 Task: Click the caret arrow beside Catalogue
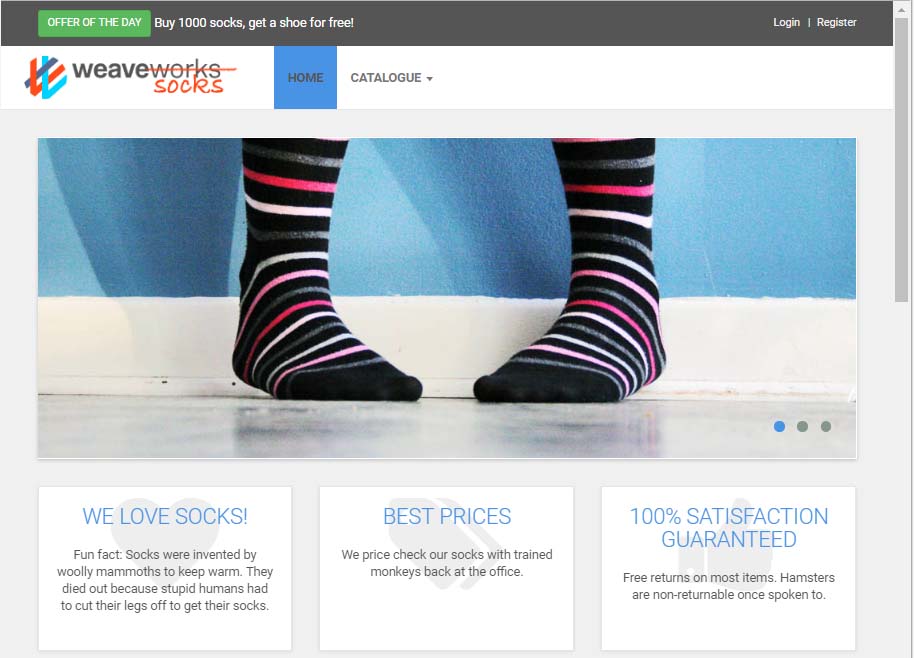tap(430, 79)
